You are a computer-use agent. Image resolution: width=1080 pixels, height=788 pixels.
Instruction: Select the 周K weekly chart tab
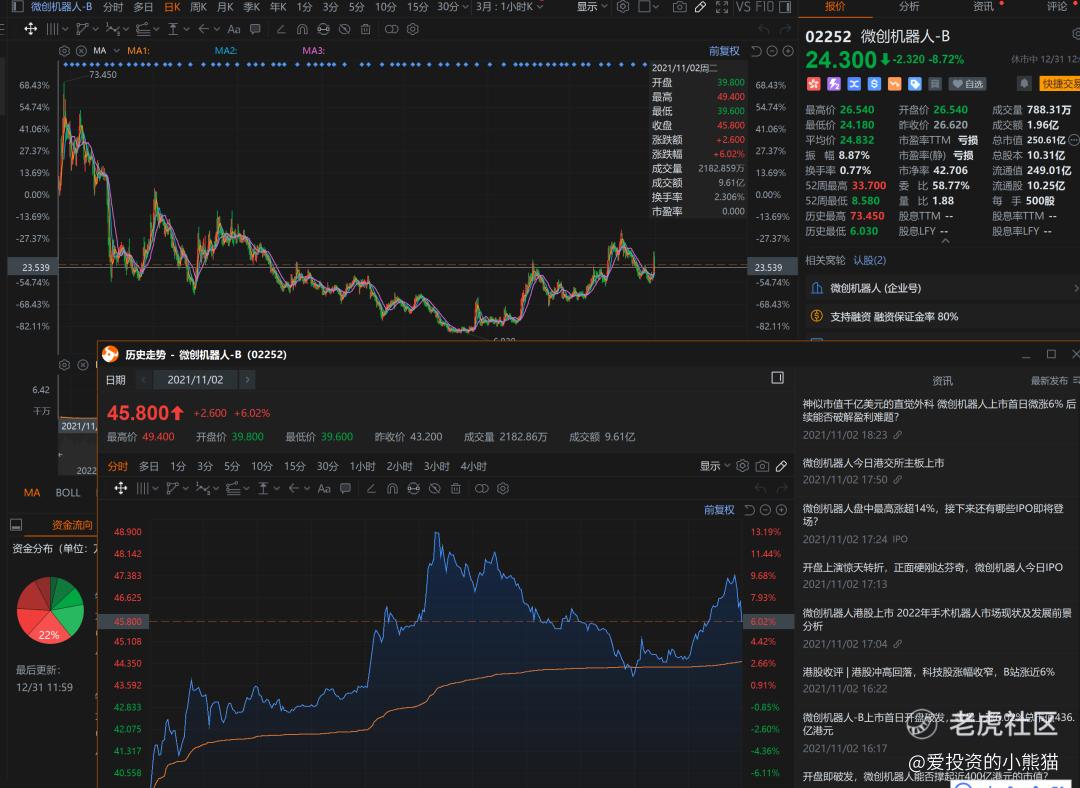(198, 7)
